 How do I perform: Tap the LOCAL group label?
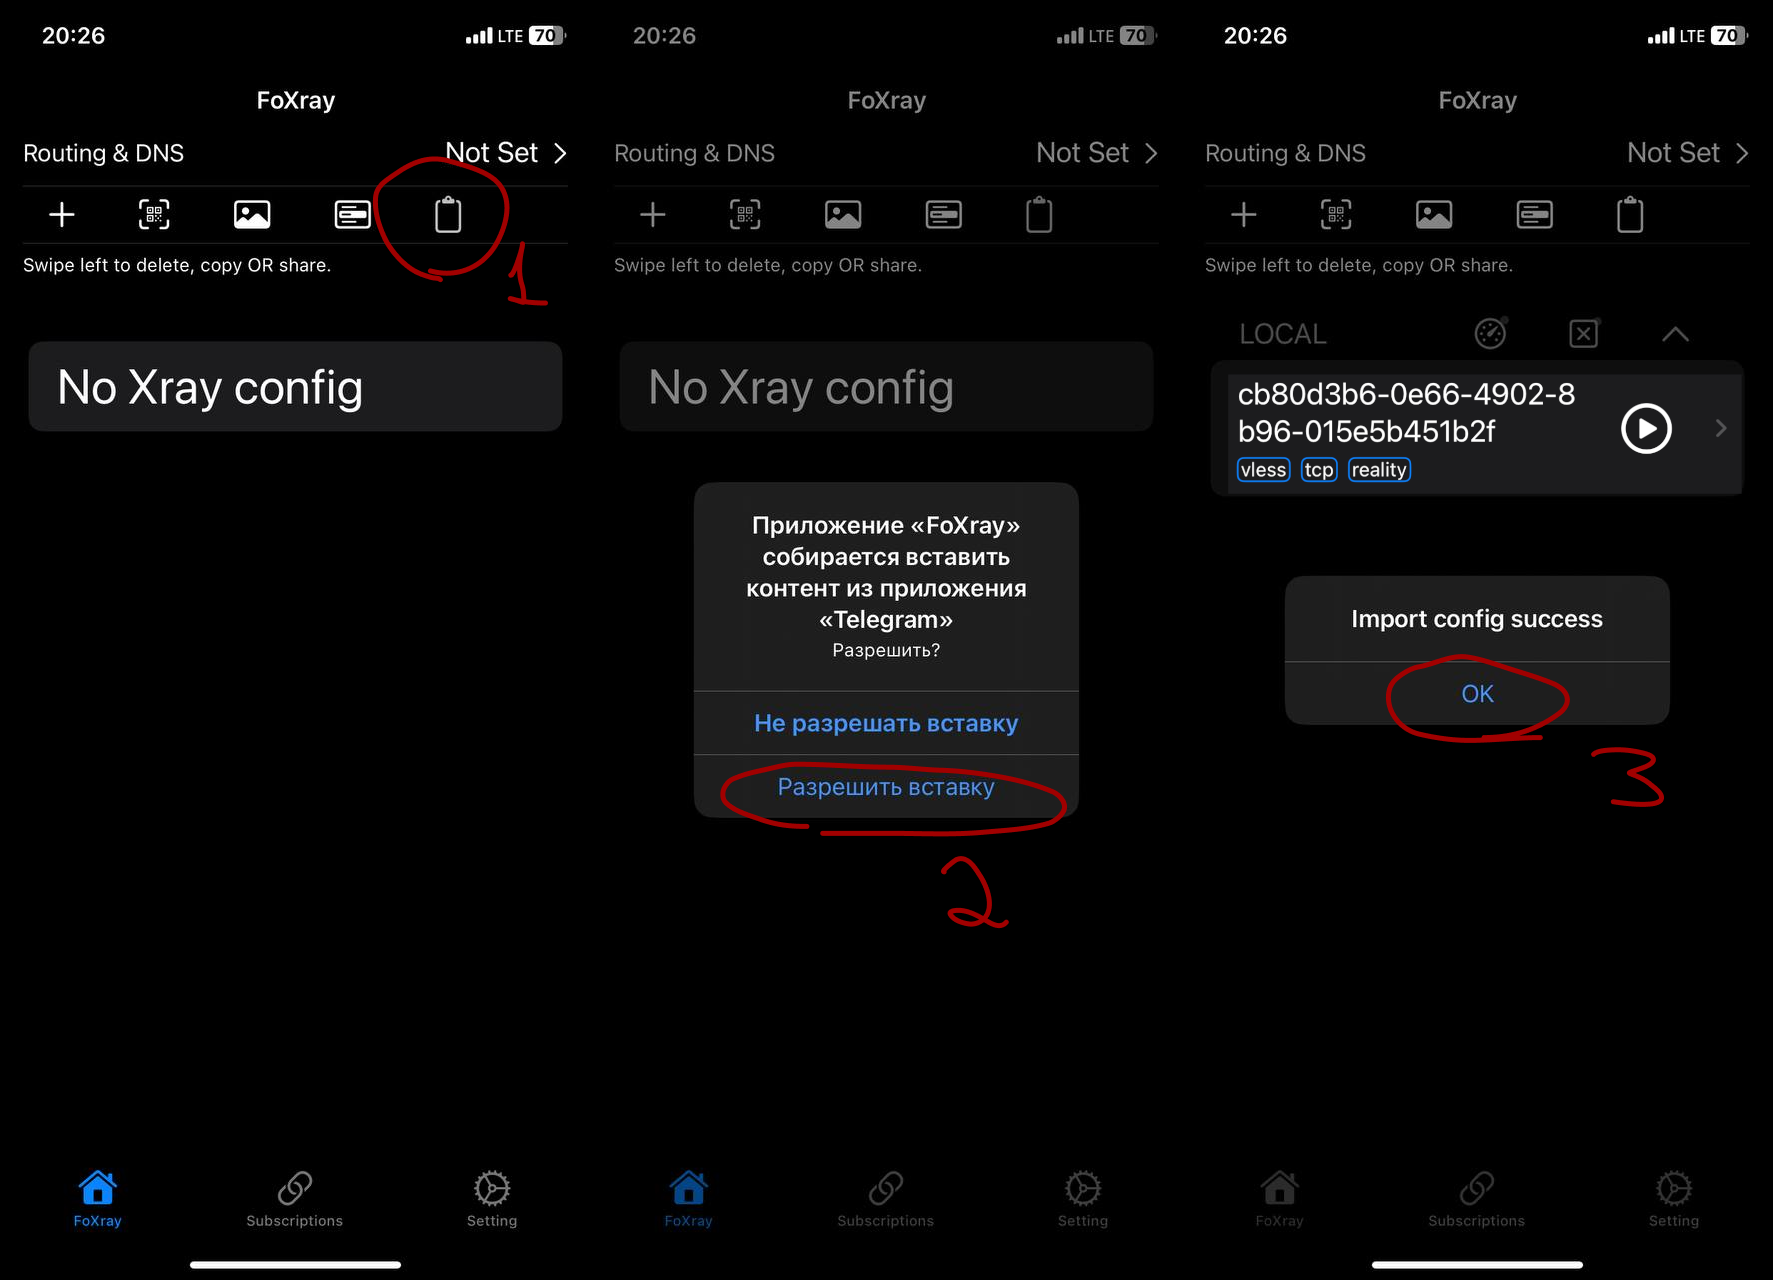[1283, 334]
